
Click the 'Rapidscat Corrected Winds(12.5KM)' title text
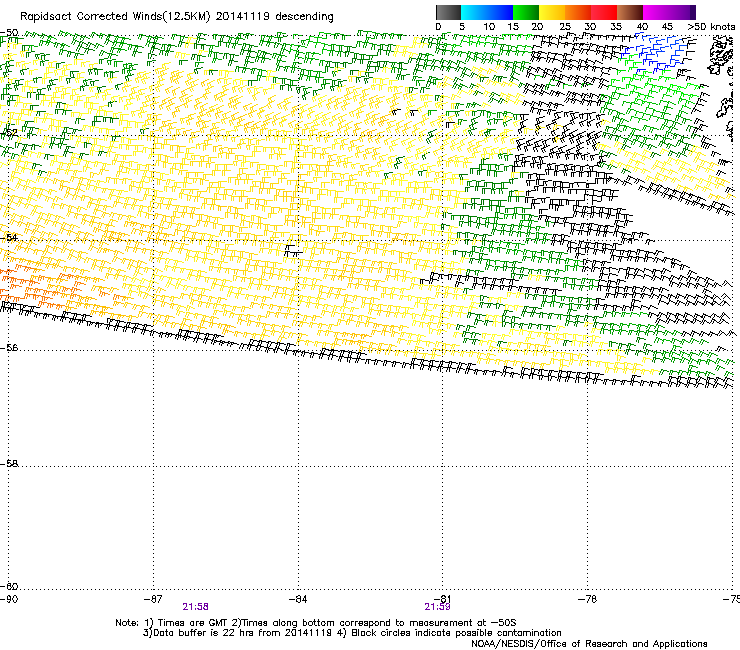(x=115, y=17)
